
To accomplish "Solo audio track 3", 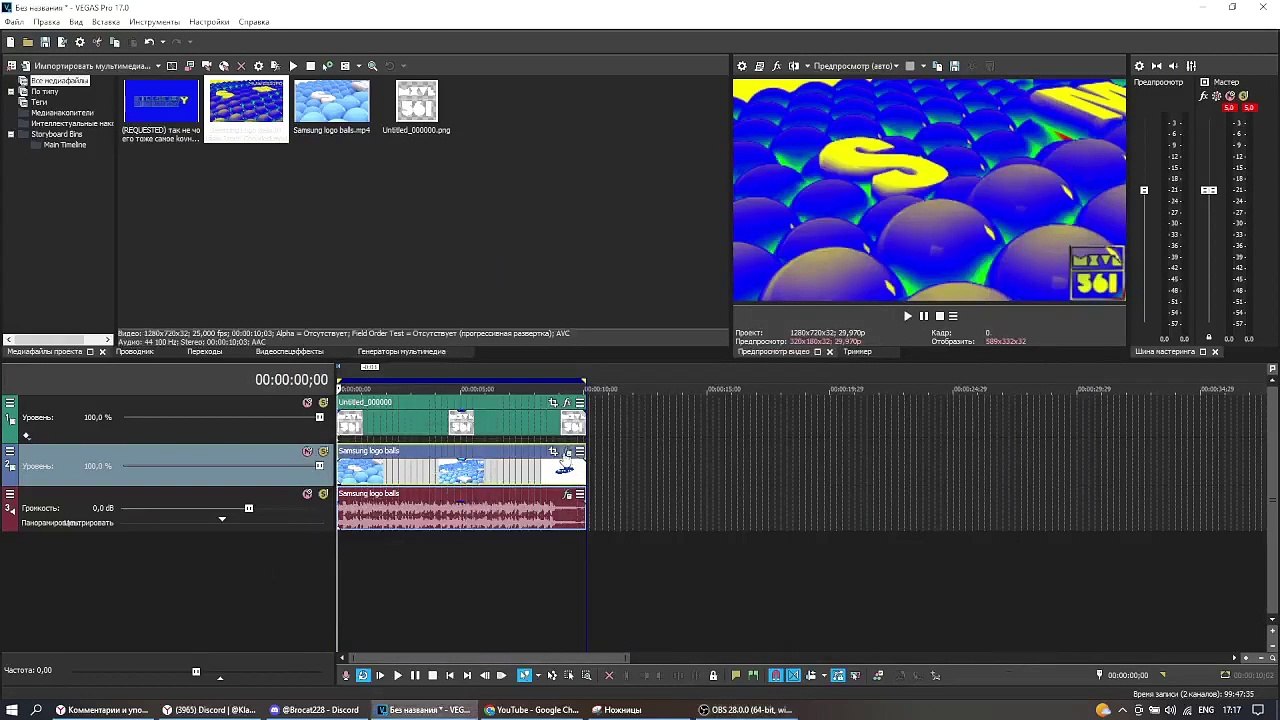I will click(x=323, y=494).
